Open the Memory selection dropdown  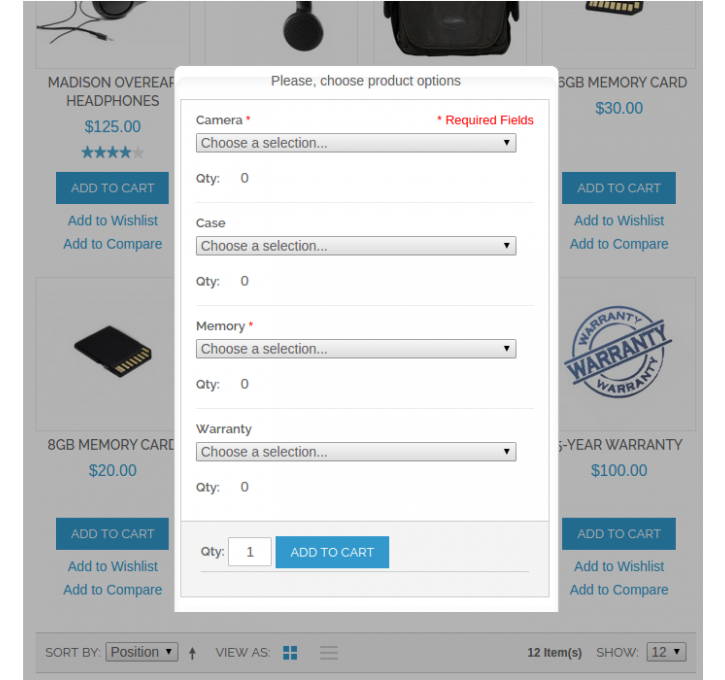coord(356,349)
